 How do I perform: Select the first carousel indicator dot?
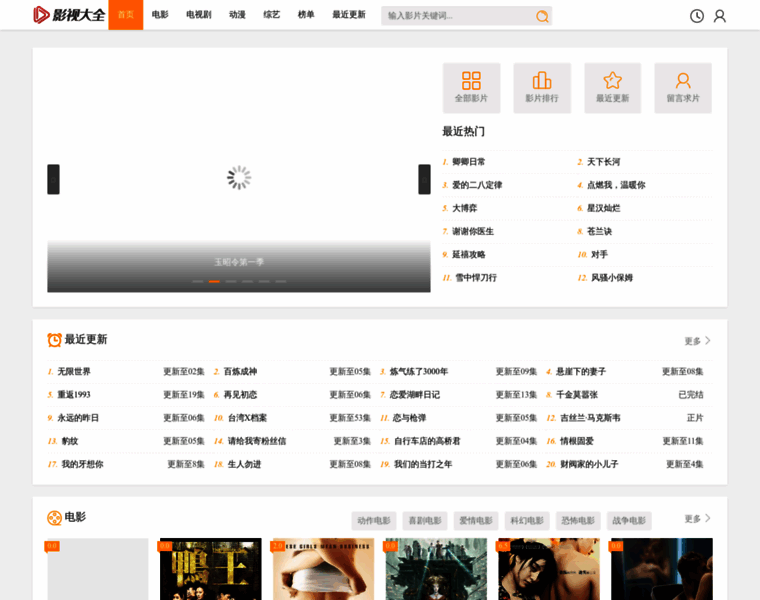click(198, 281)
